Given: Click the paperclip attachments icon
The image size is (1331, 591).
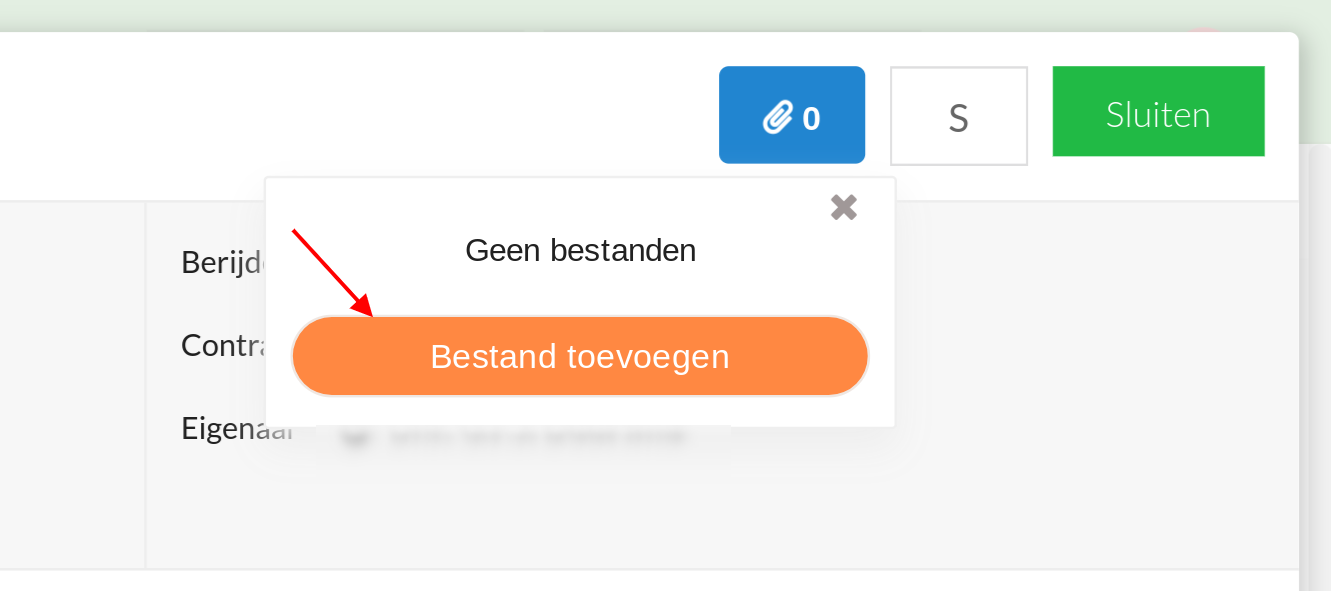Looking at the screenshot, I should (777, 117).
